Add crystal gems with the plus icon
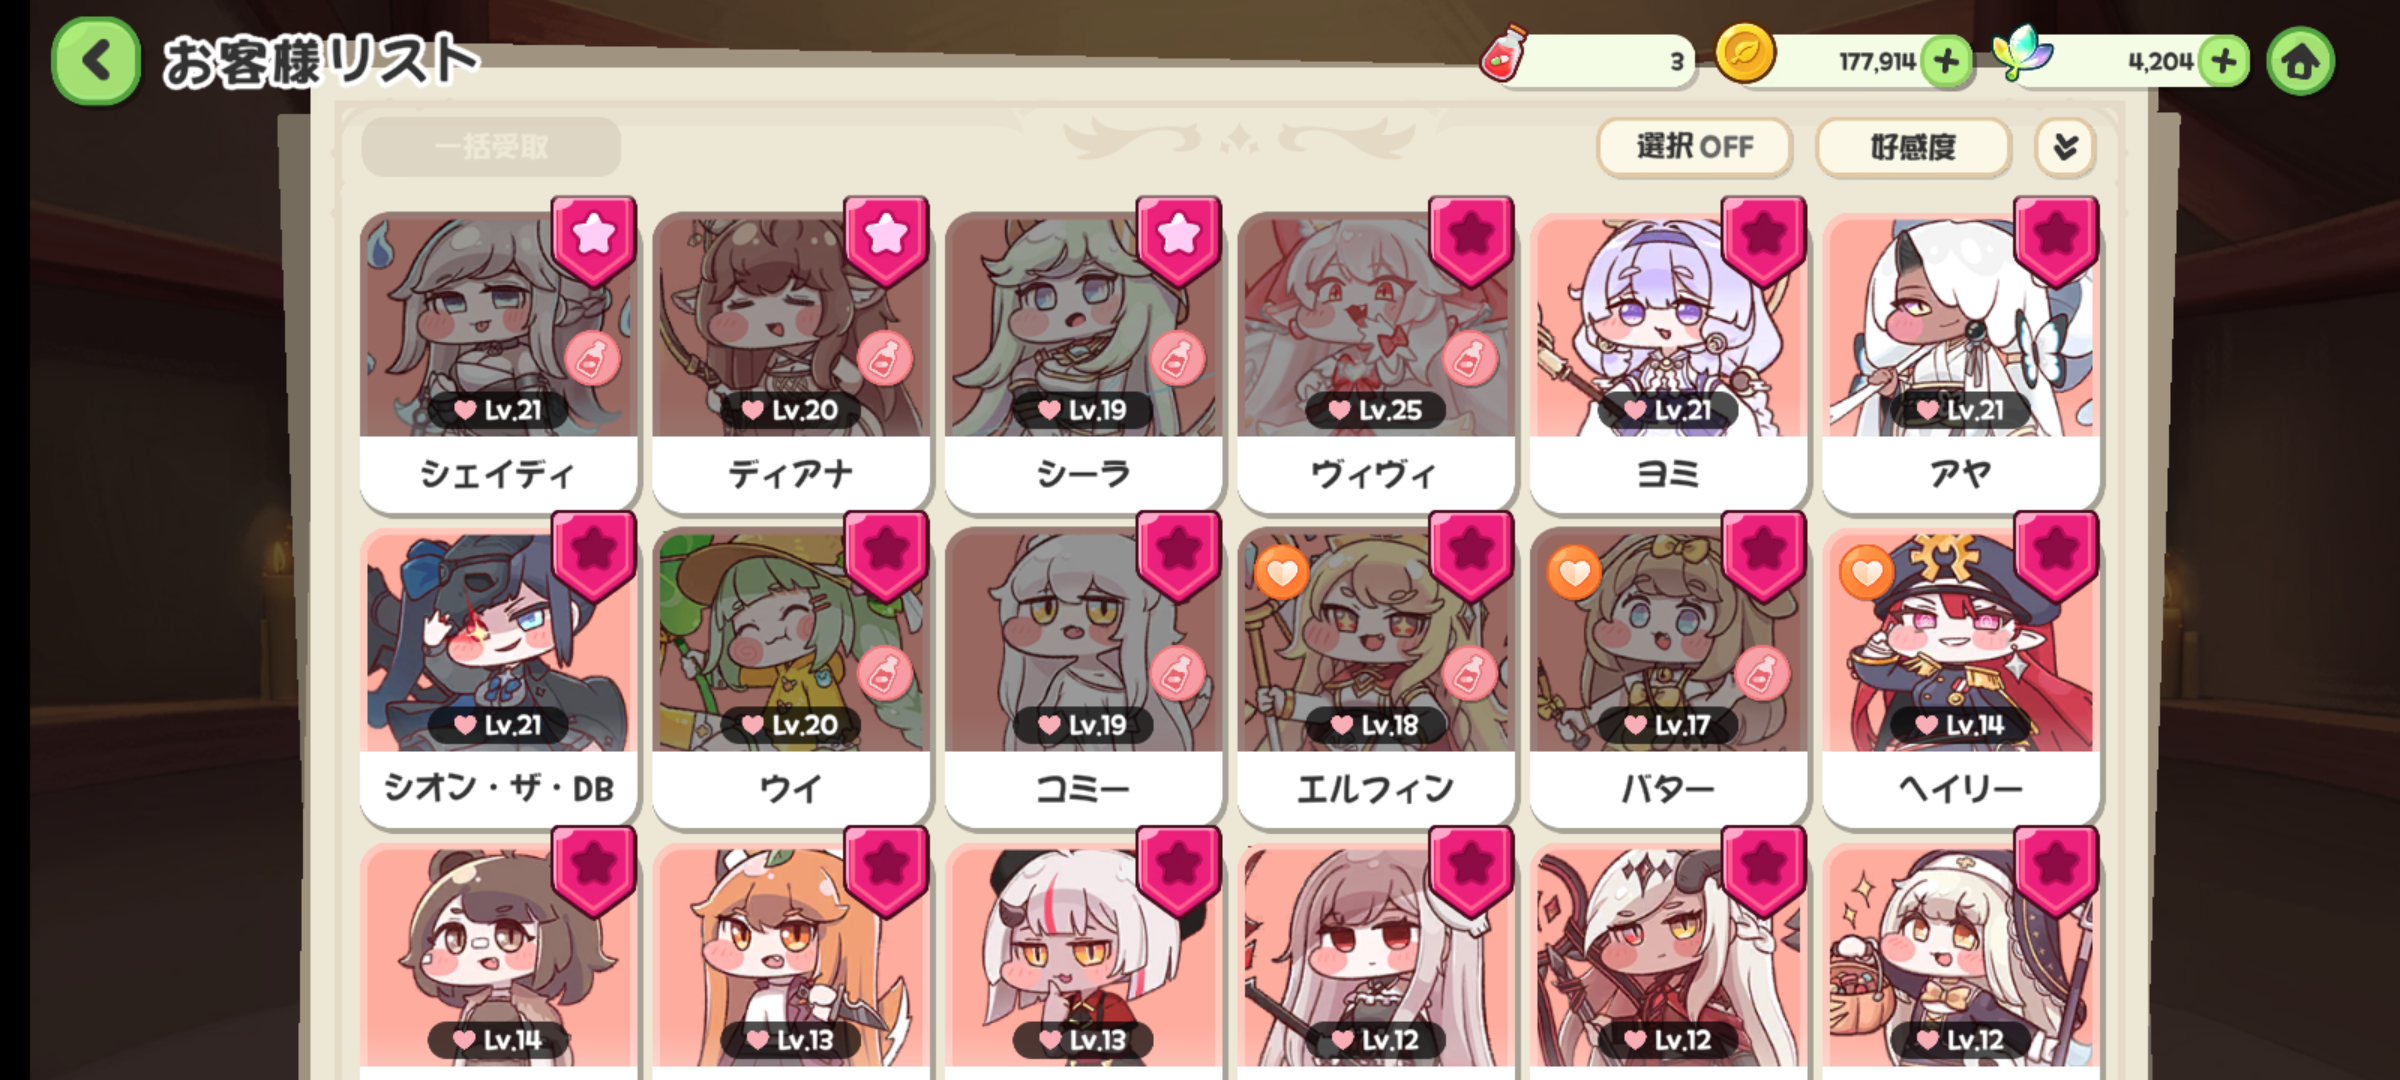This screenshot has width=2400, height=1080. [x=2224, y=62]
